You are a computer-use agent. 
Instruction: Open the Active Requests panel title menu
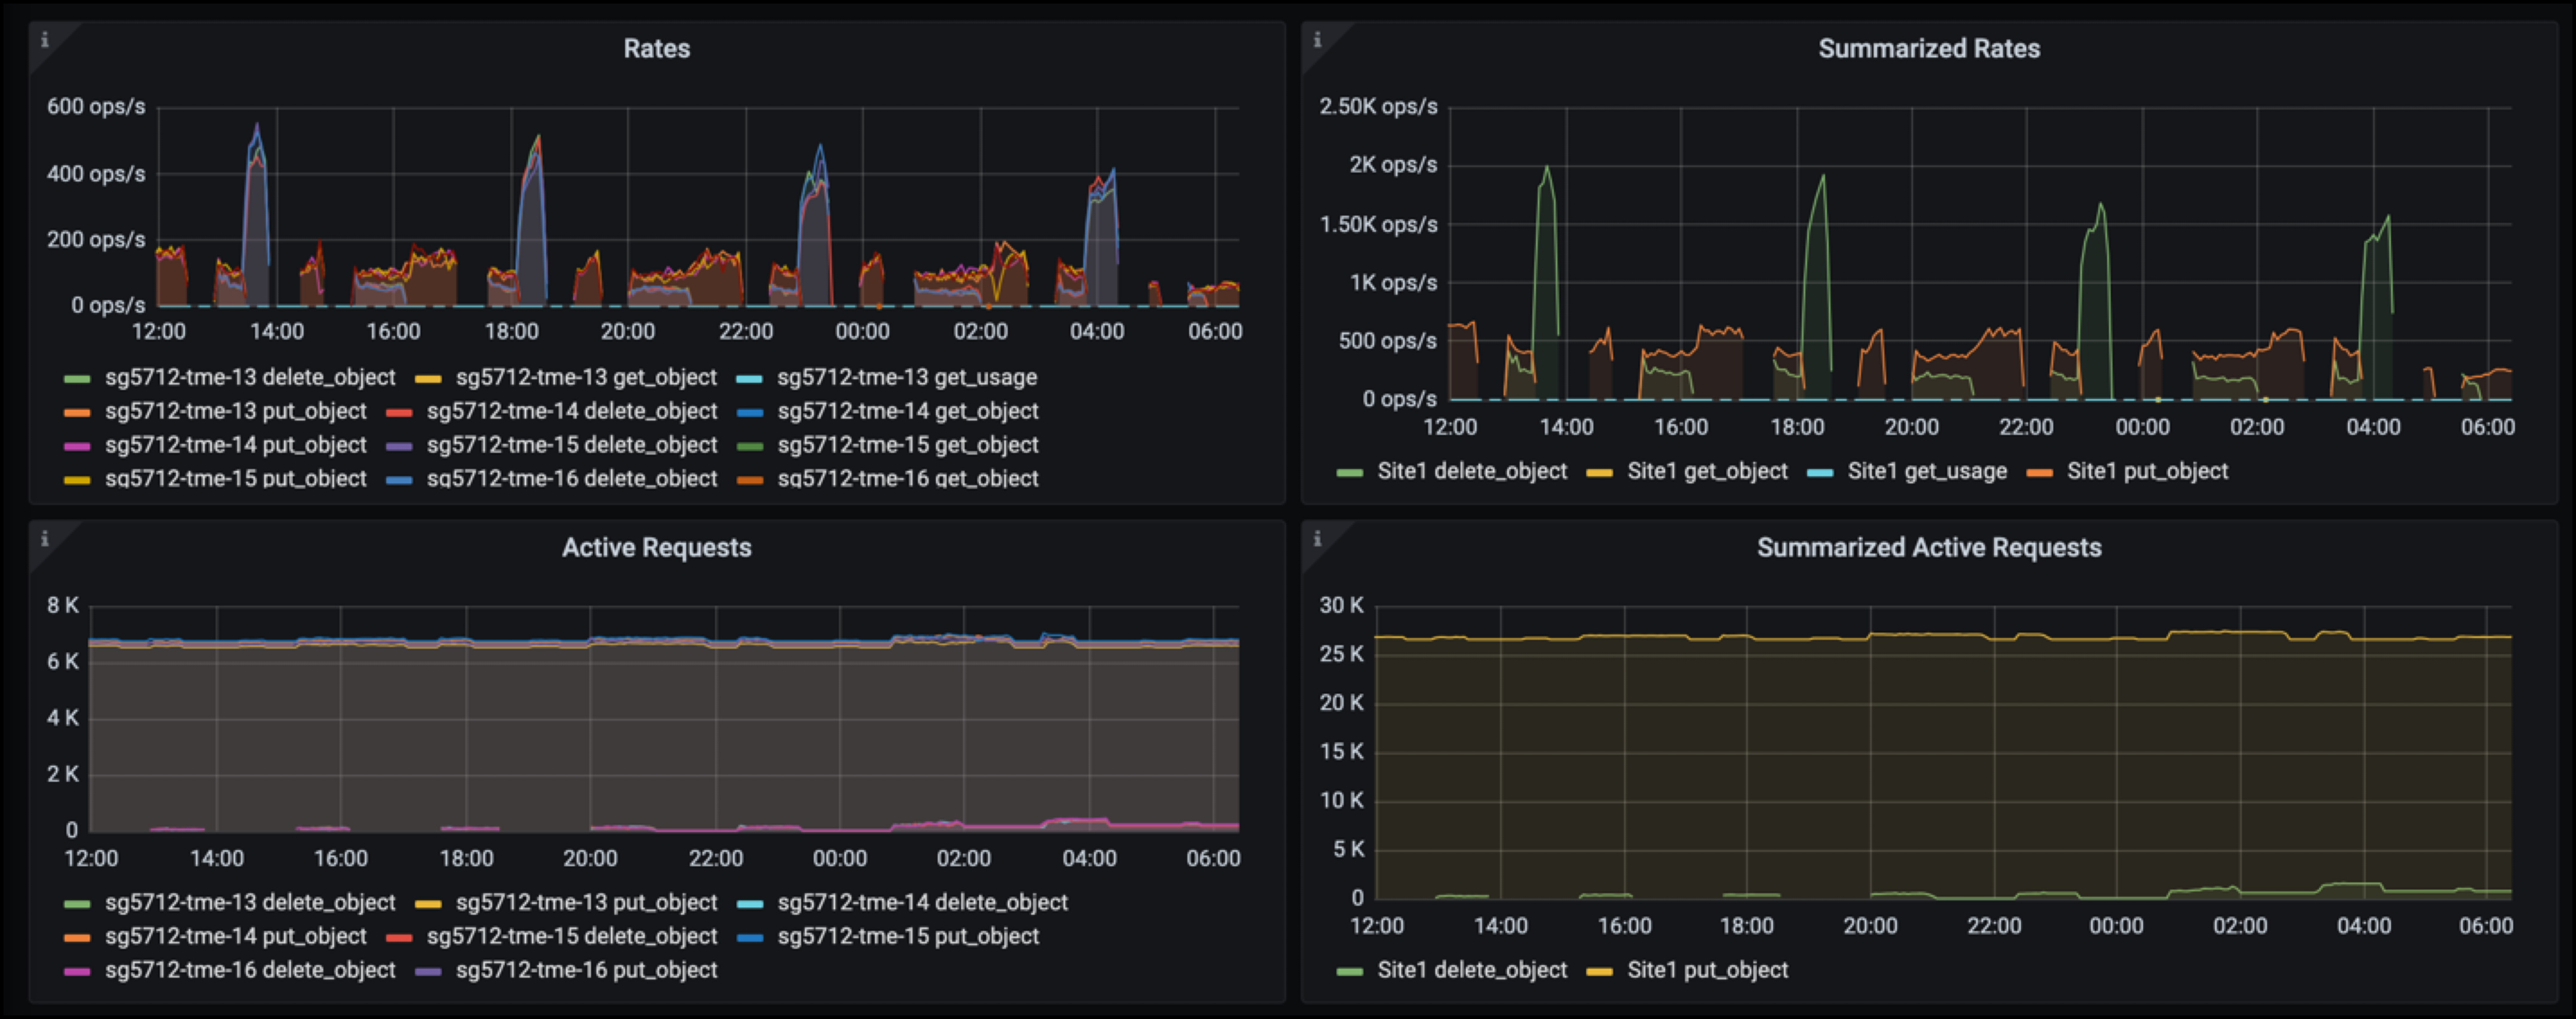(656, 547)
